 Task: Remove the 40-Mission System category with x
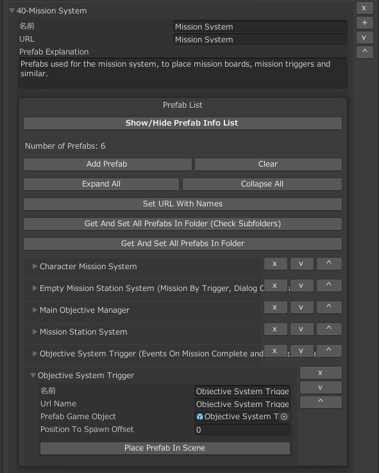tap(364, 8)
